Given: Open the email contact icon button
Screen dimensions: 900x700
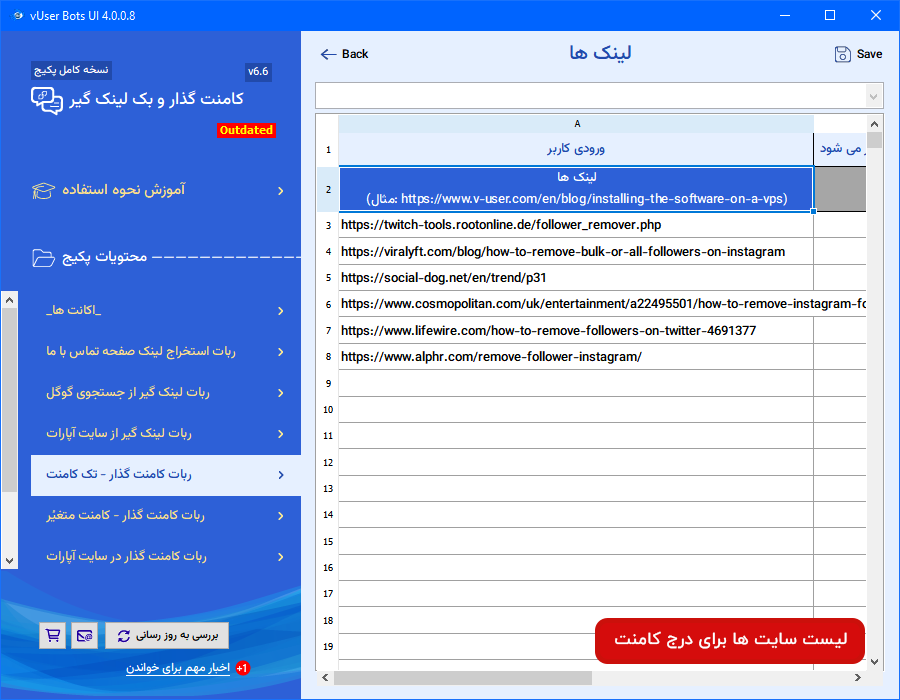Looking at the screenshot, I should coord(84,636).
